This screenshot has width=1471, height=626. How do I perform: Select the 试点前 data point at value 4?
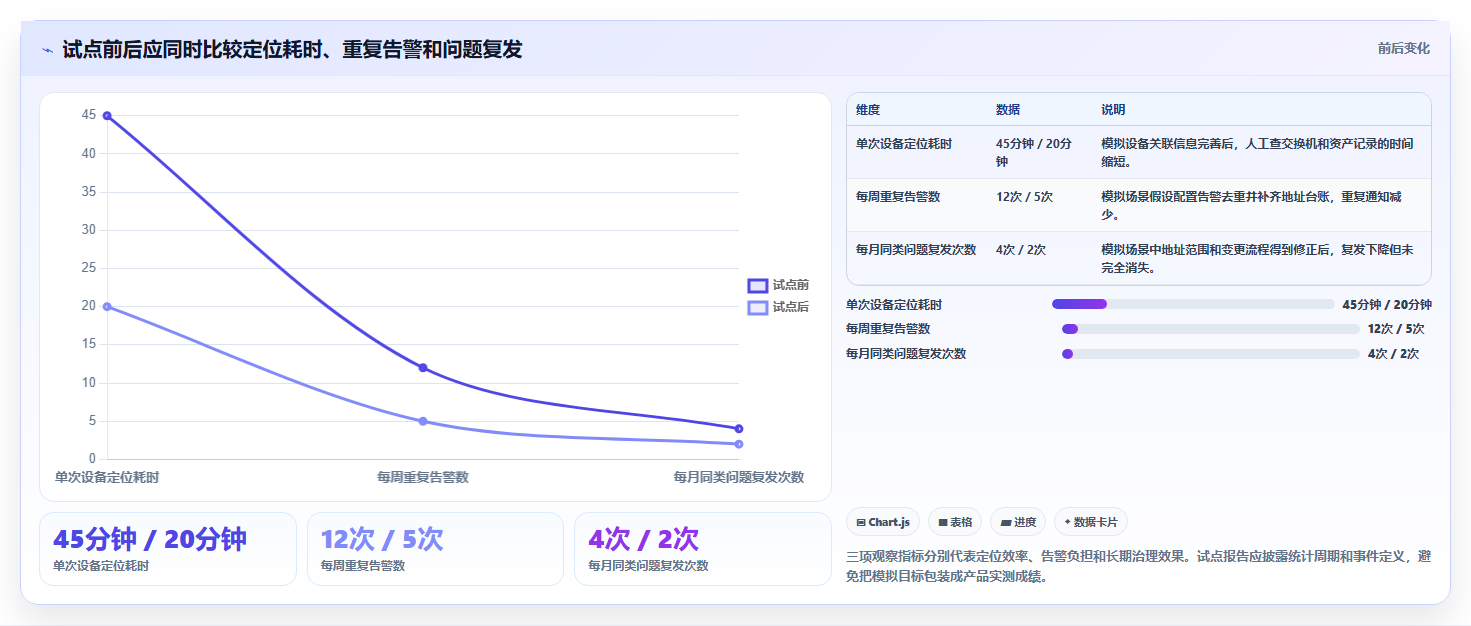tap(739, 429)
